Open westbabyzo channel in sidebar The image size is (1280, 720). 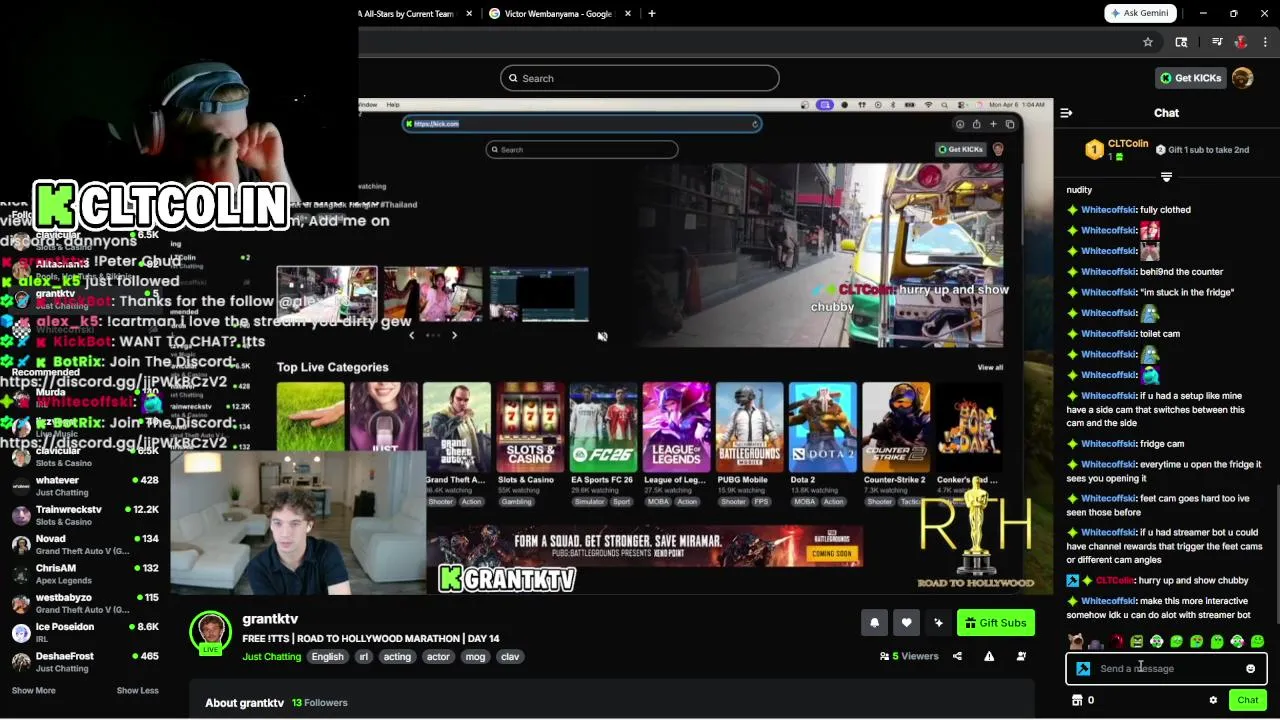(x=85, y=603)
